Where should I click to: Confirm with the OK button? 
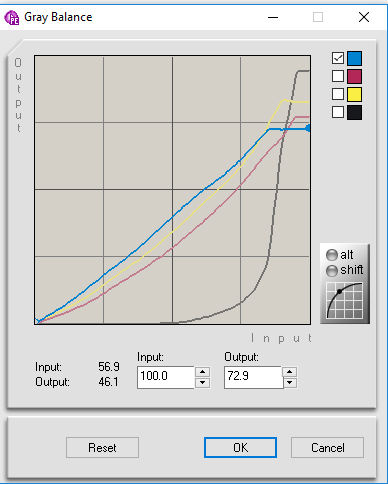[x=240, y=448]
